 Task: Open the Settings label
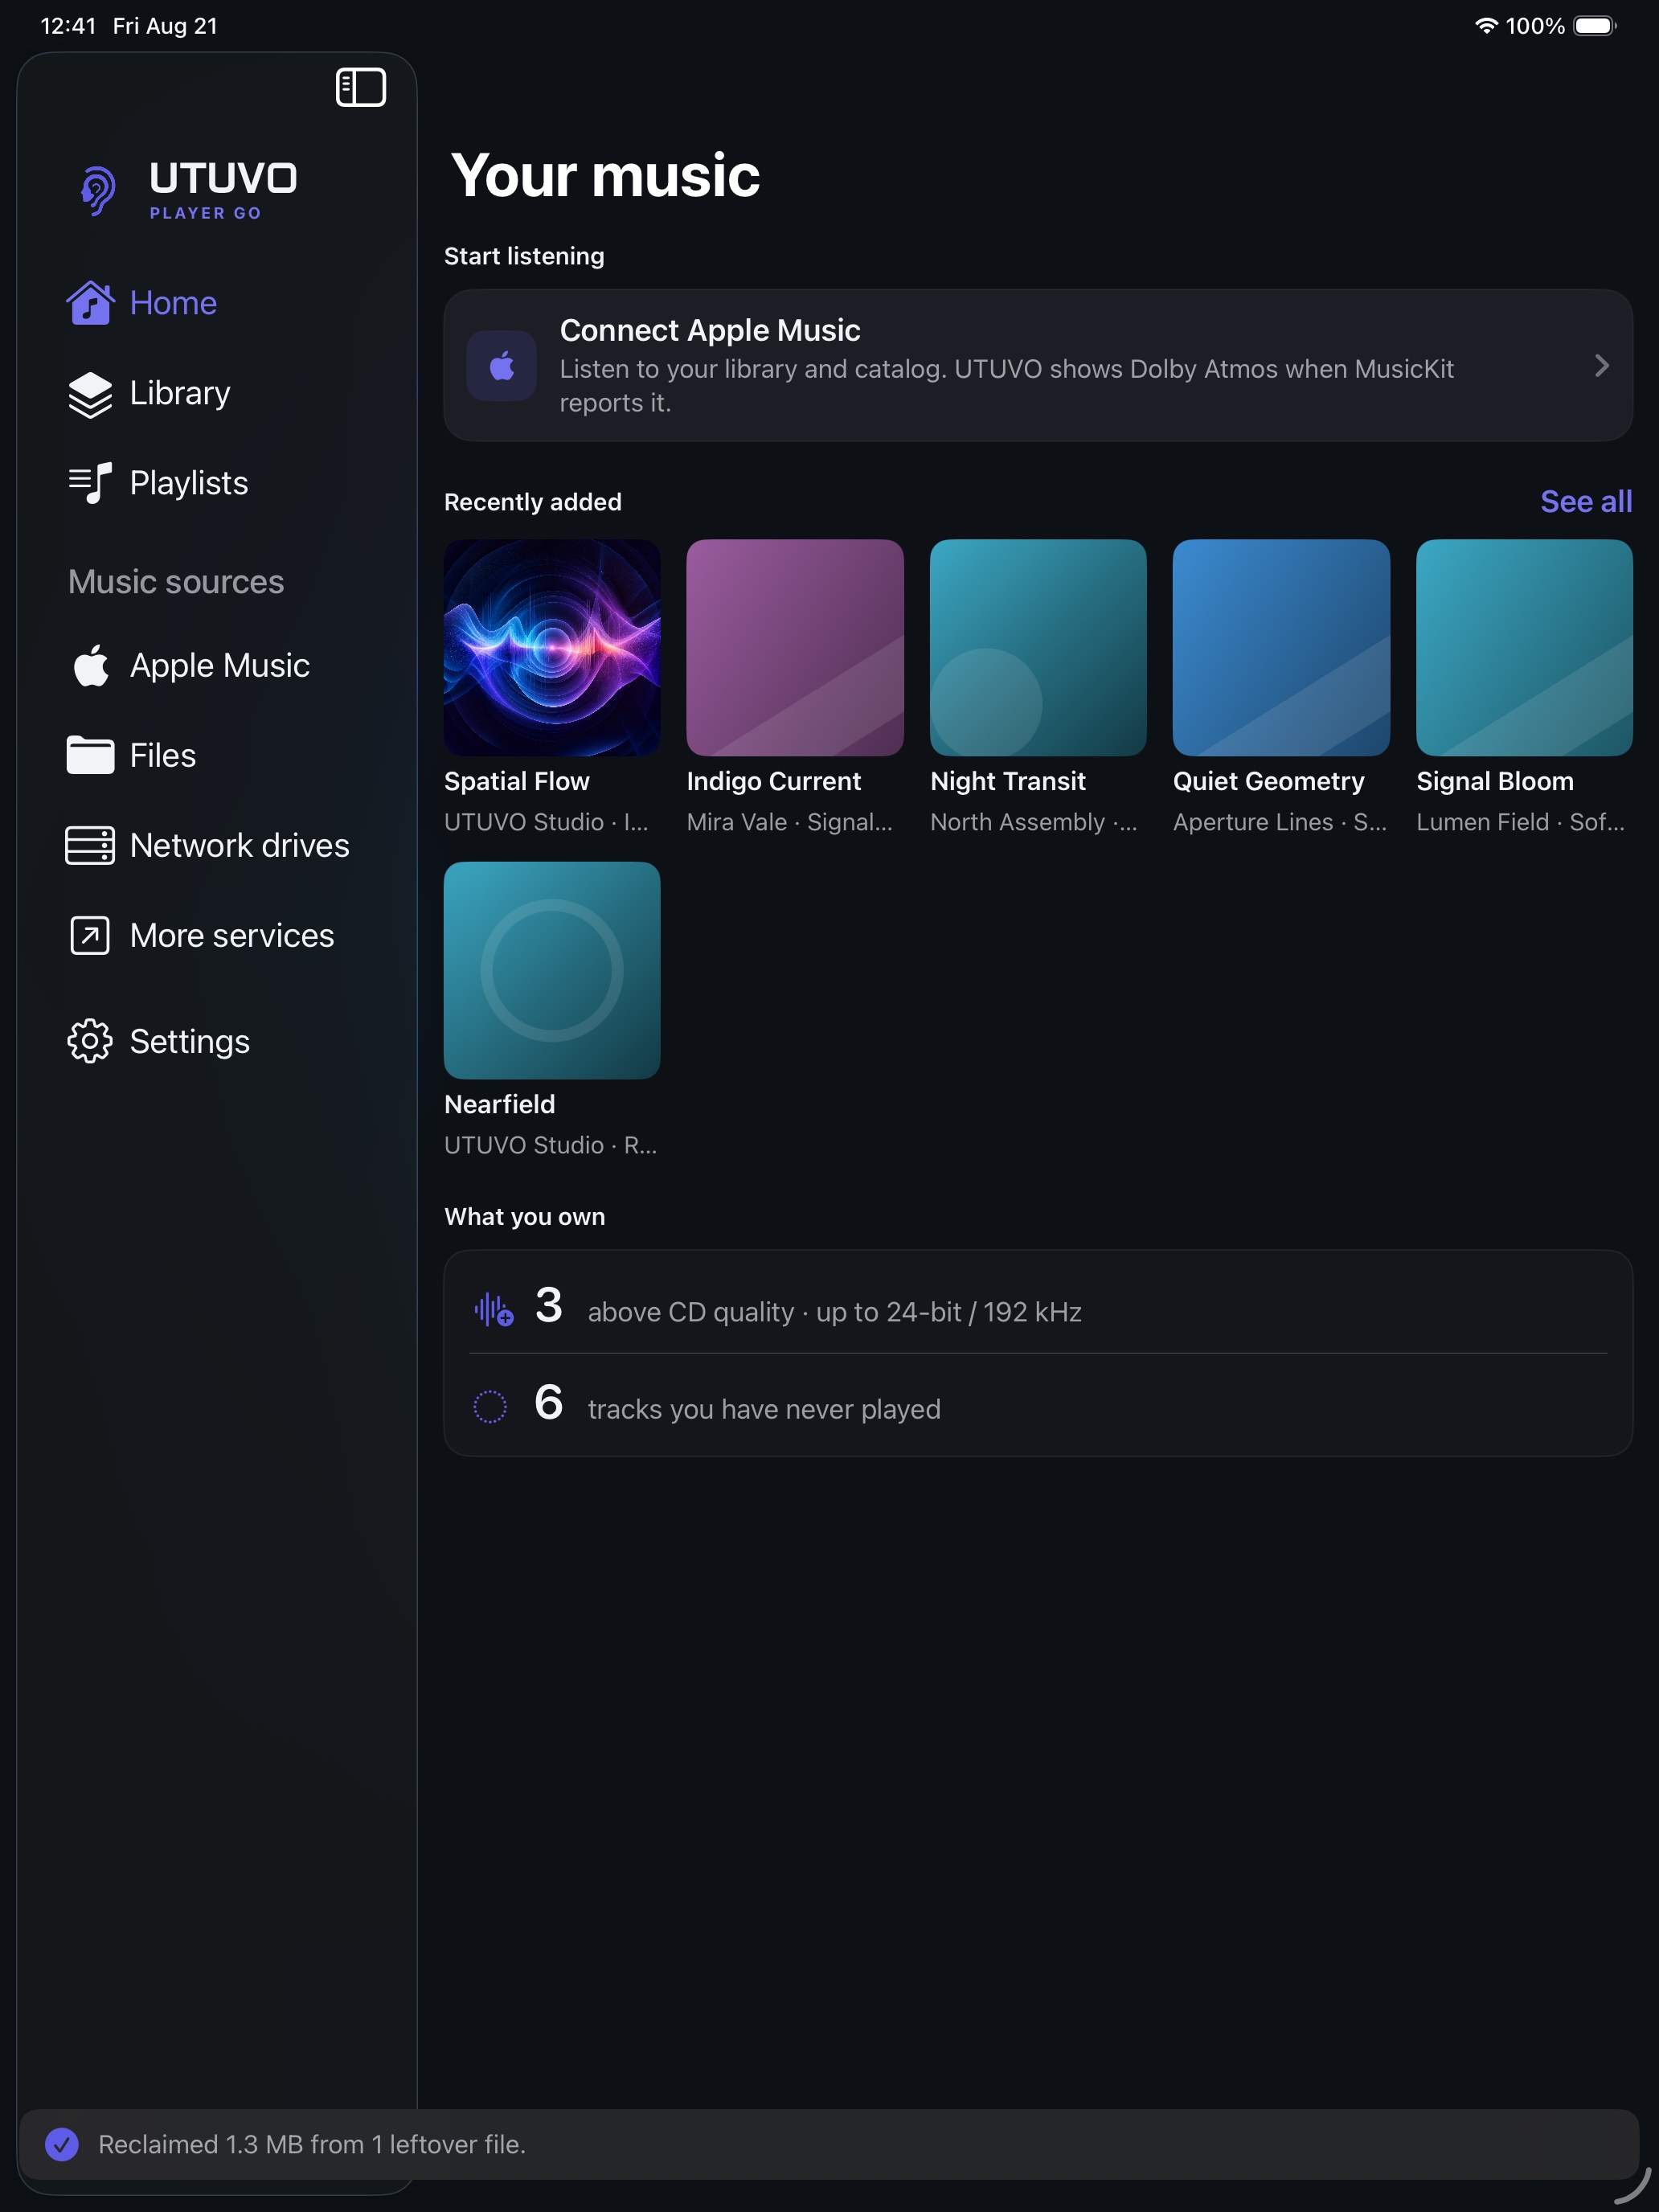coord(190,1041)
